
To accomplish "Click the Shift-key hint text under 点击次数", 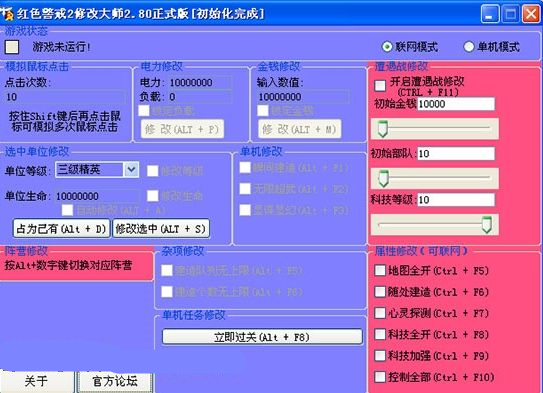I will (65, 121).
